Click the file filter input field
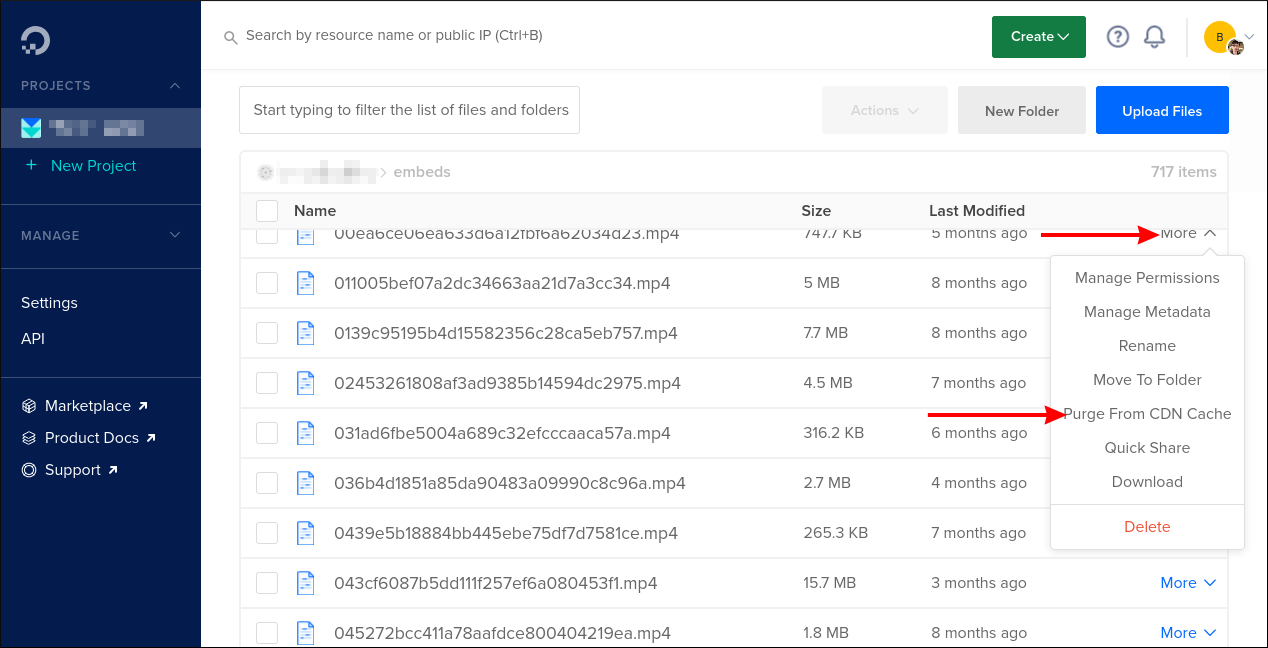1268x648 pixels. tap(409, 109)
